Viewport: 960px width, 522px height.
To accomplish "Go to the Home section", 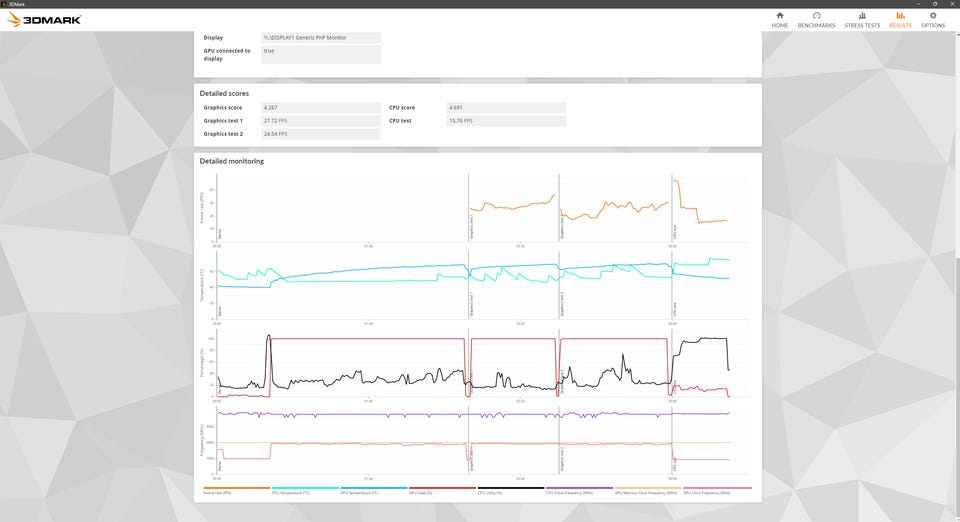I will [x=779, y=20].
